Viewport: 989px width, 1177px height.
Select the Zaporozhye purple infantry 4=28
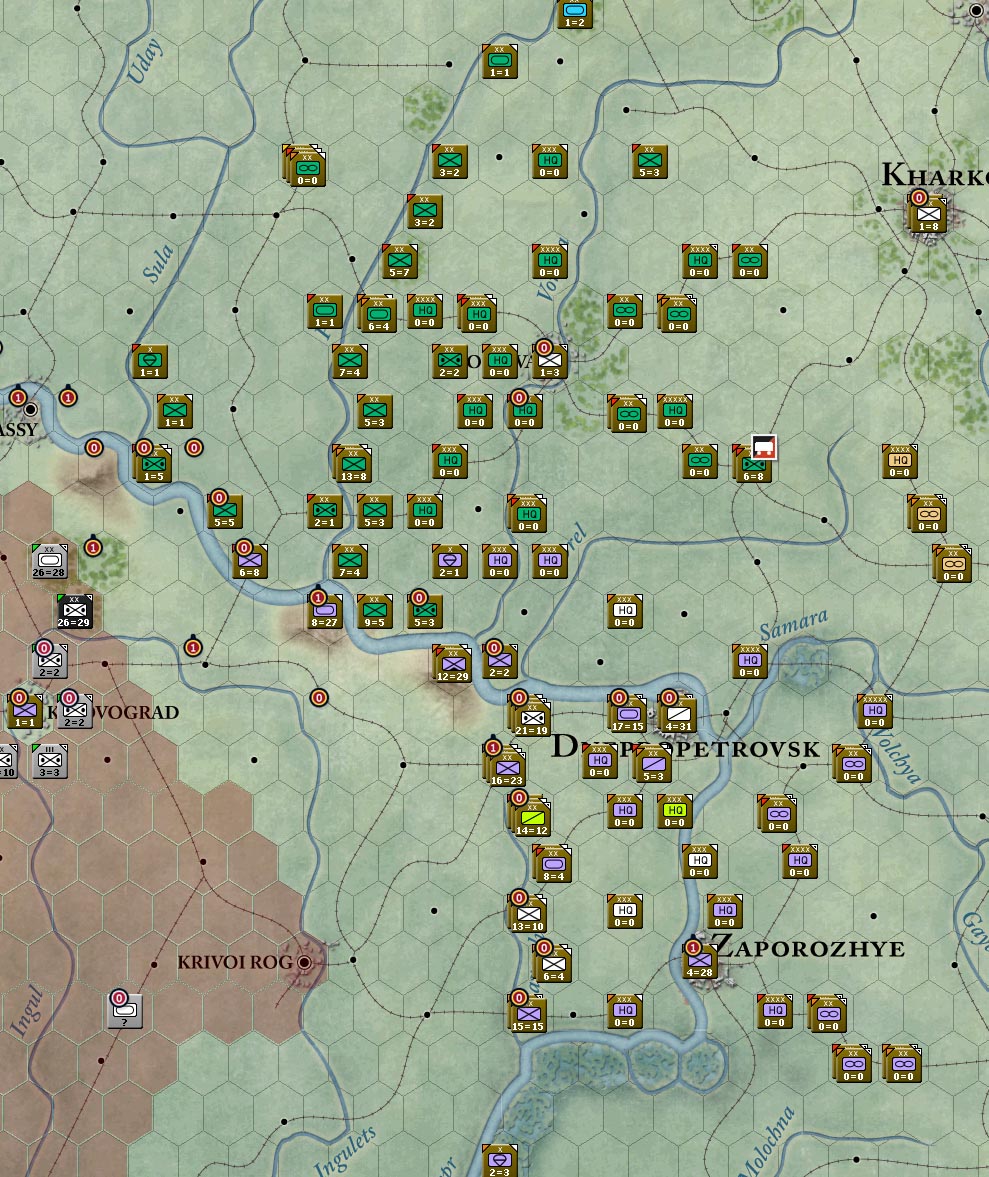tap(699, 961)
